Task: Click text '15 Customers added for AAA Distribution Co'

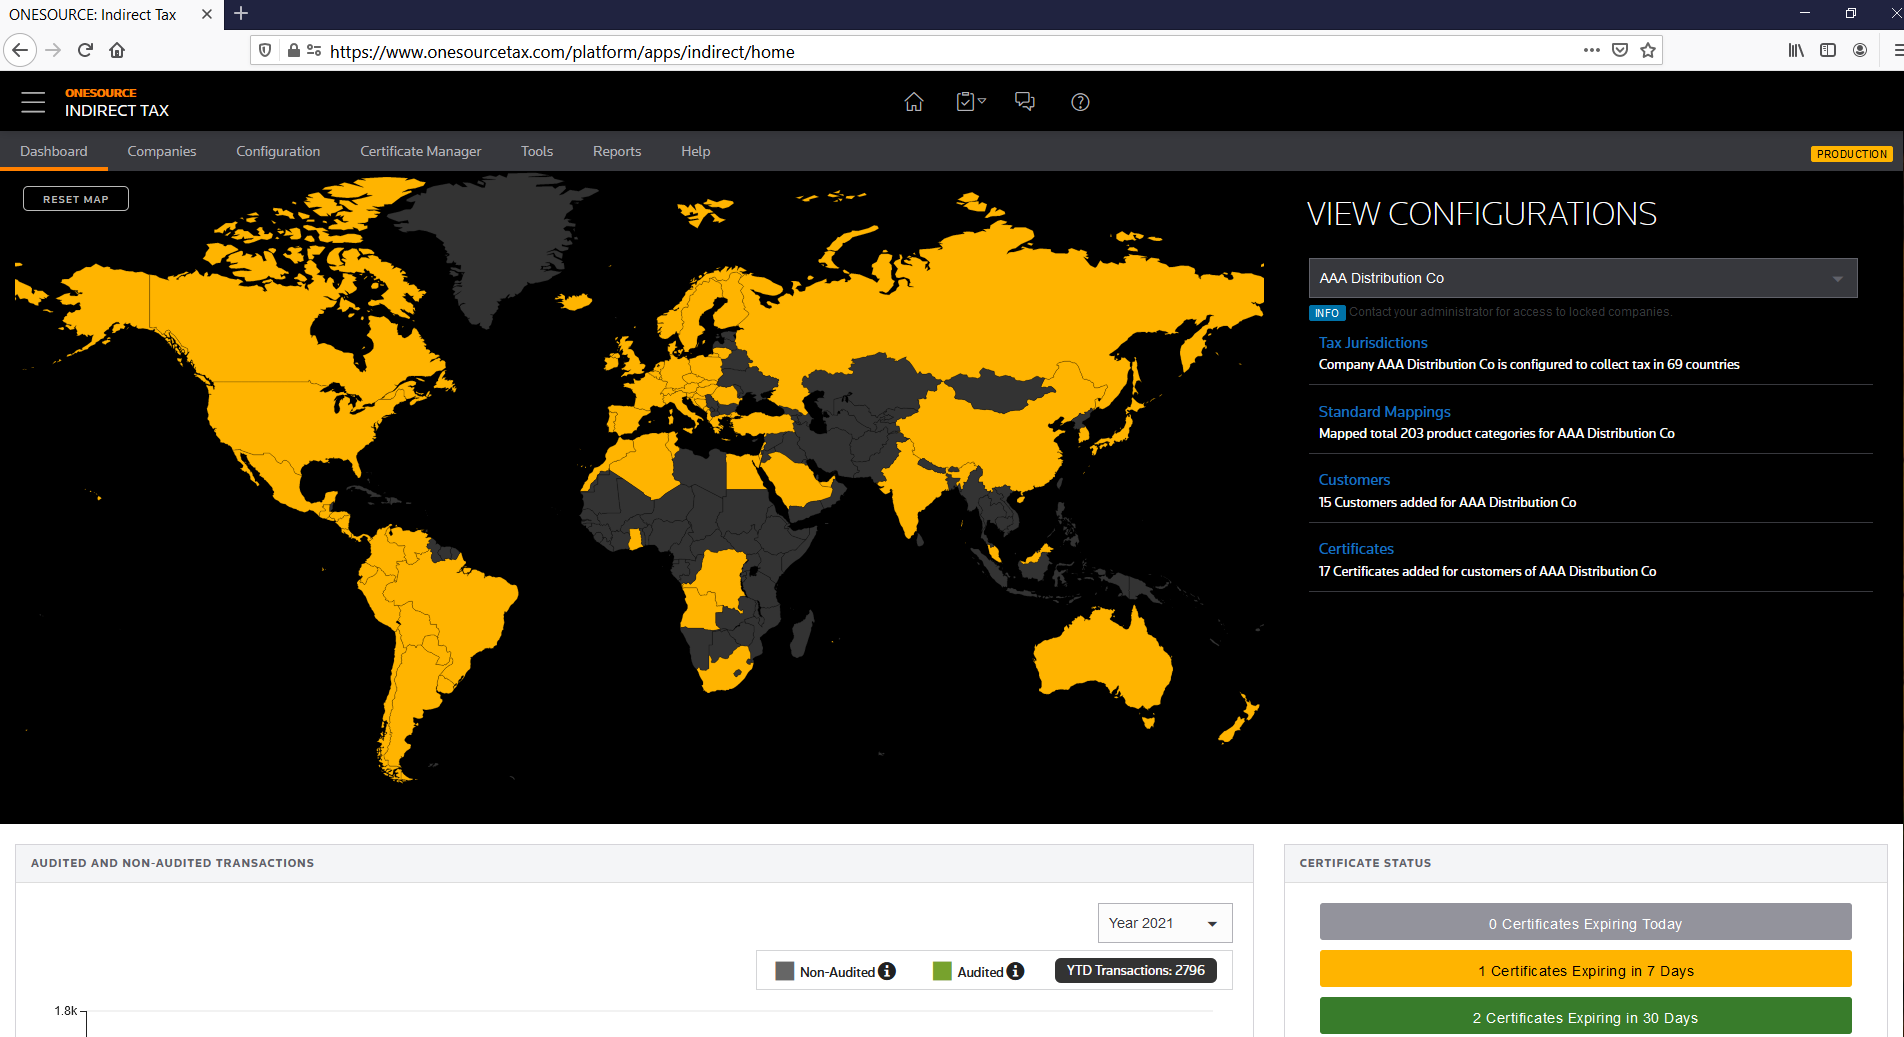Action: [1447, 502]
